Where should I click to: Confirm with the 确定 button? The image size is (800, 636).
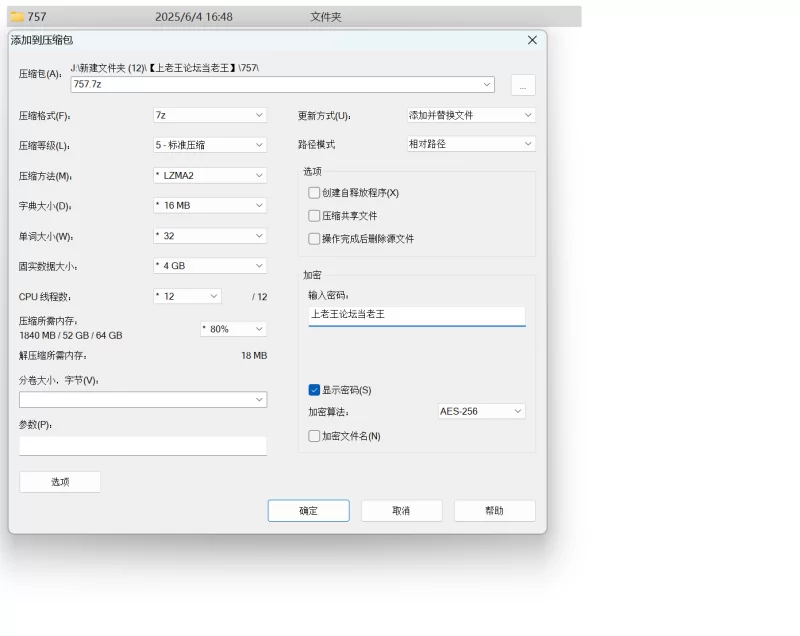tap(309, 511)
